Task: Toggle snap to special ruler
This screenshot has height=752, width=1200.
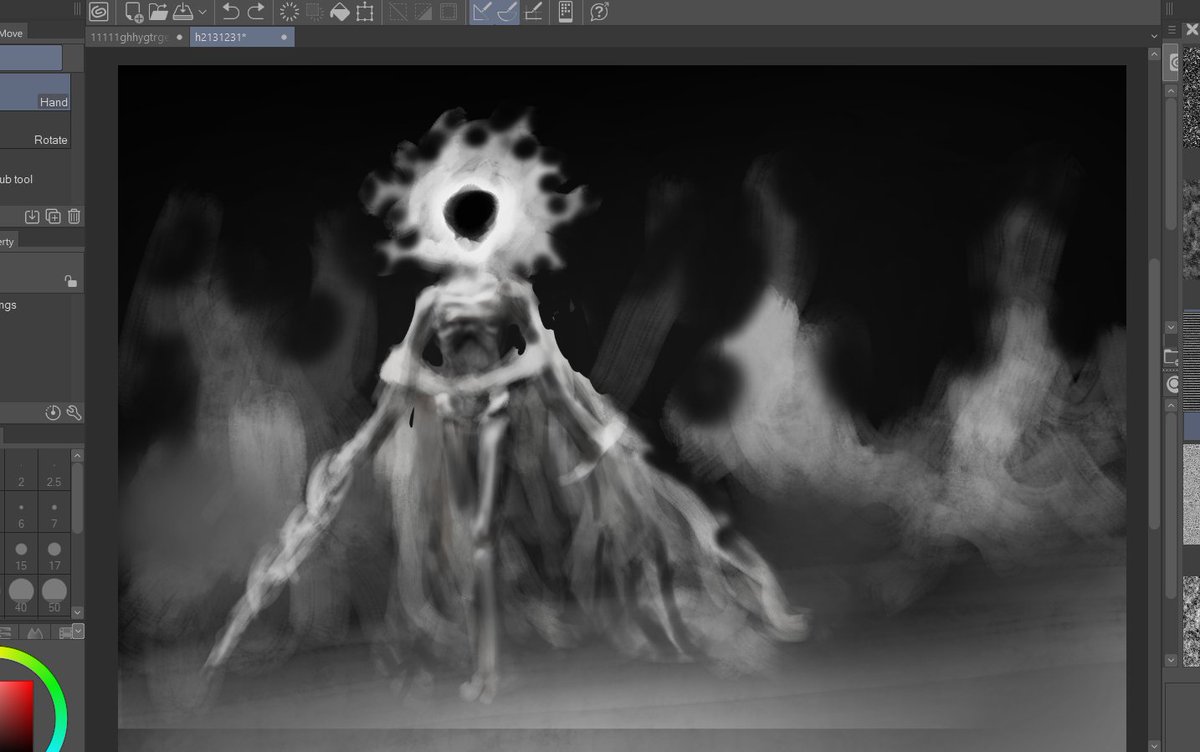Action: tap(507, 12)
